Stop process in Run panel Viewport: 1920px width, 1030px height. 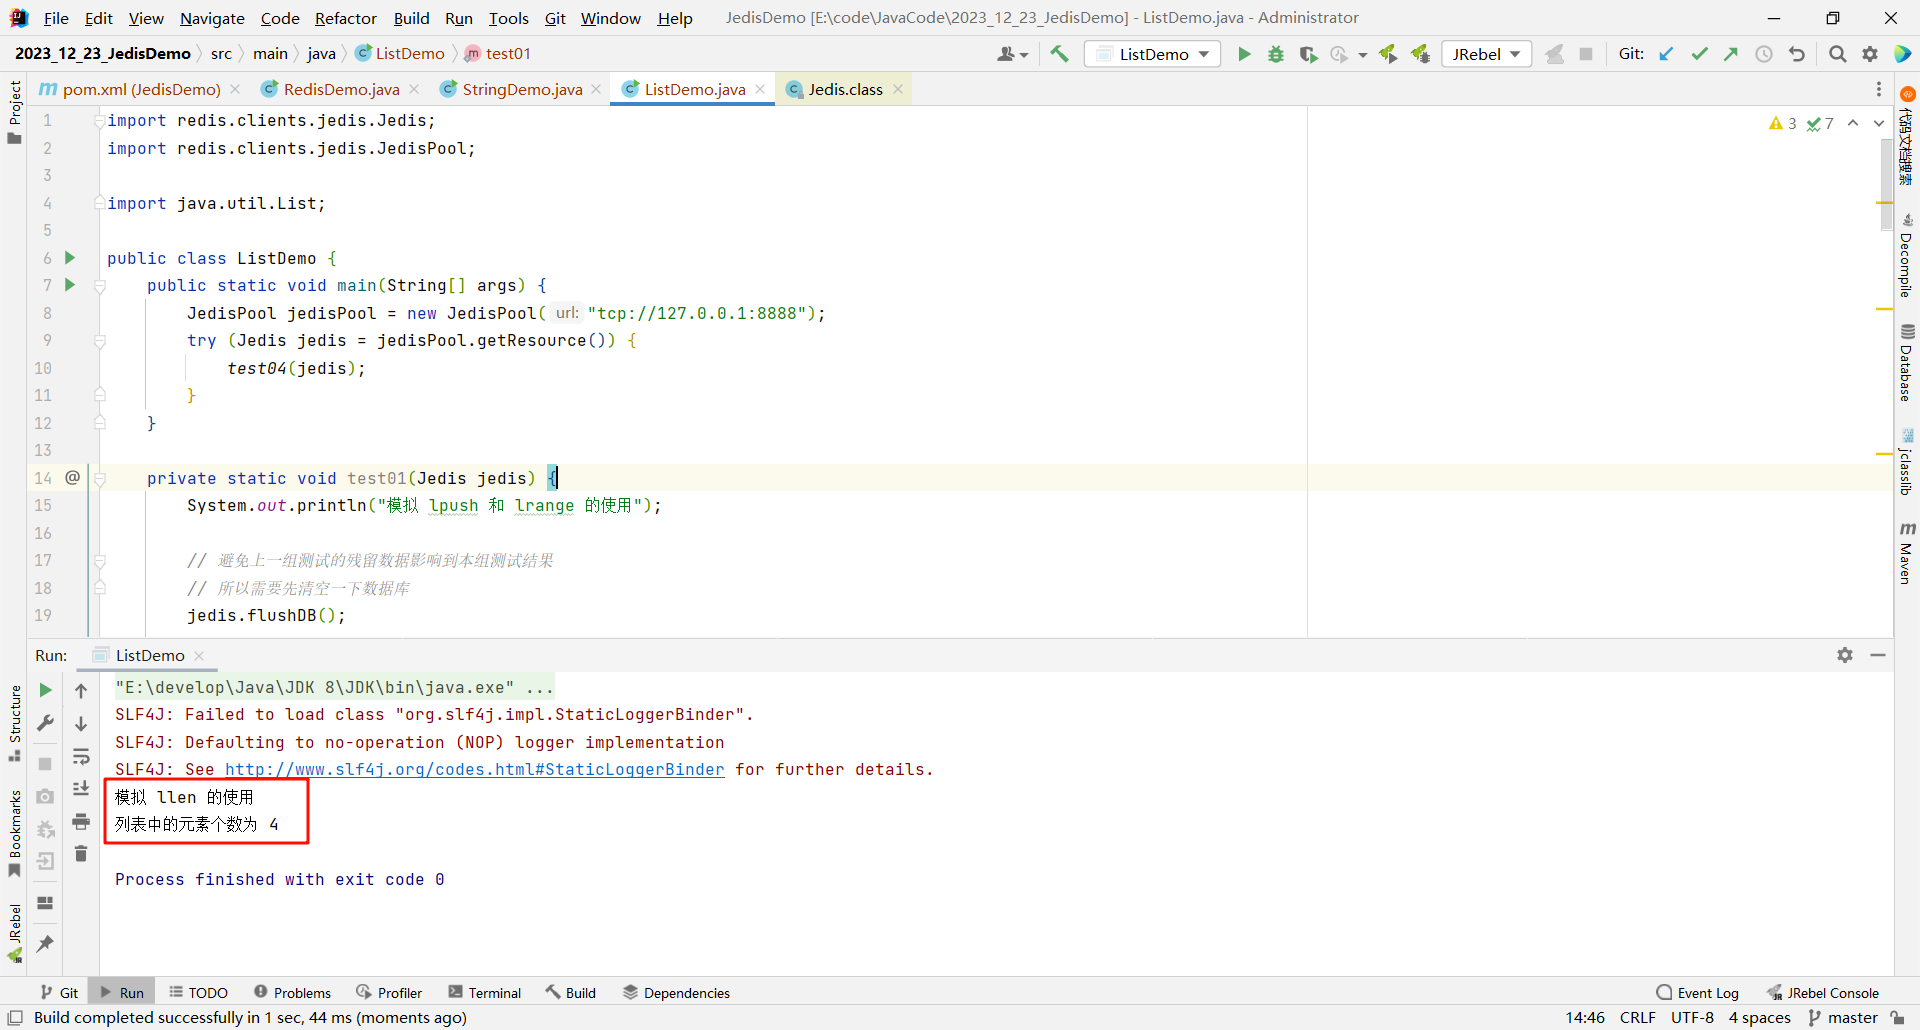click(45, 764)
